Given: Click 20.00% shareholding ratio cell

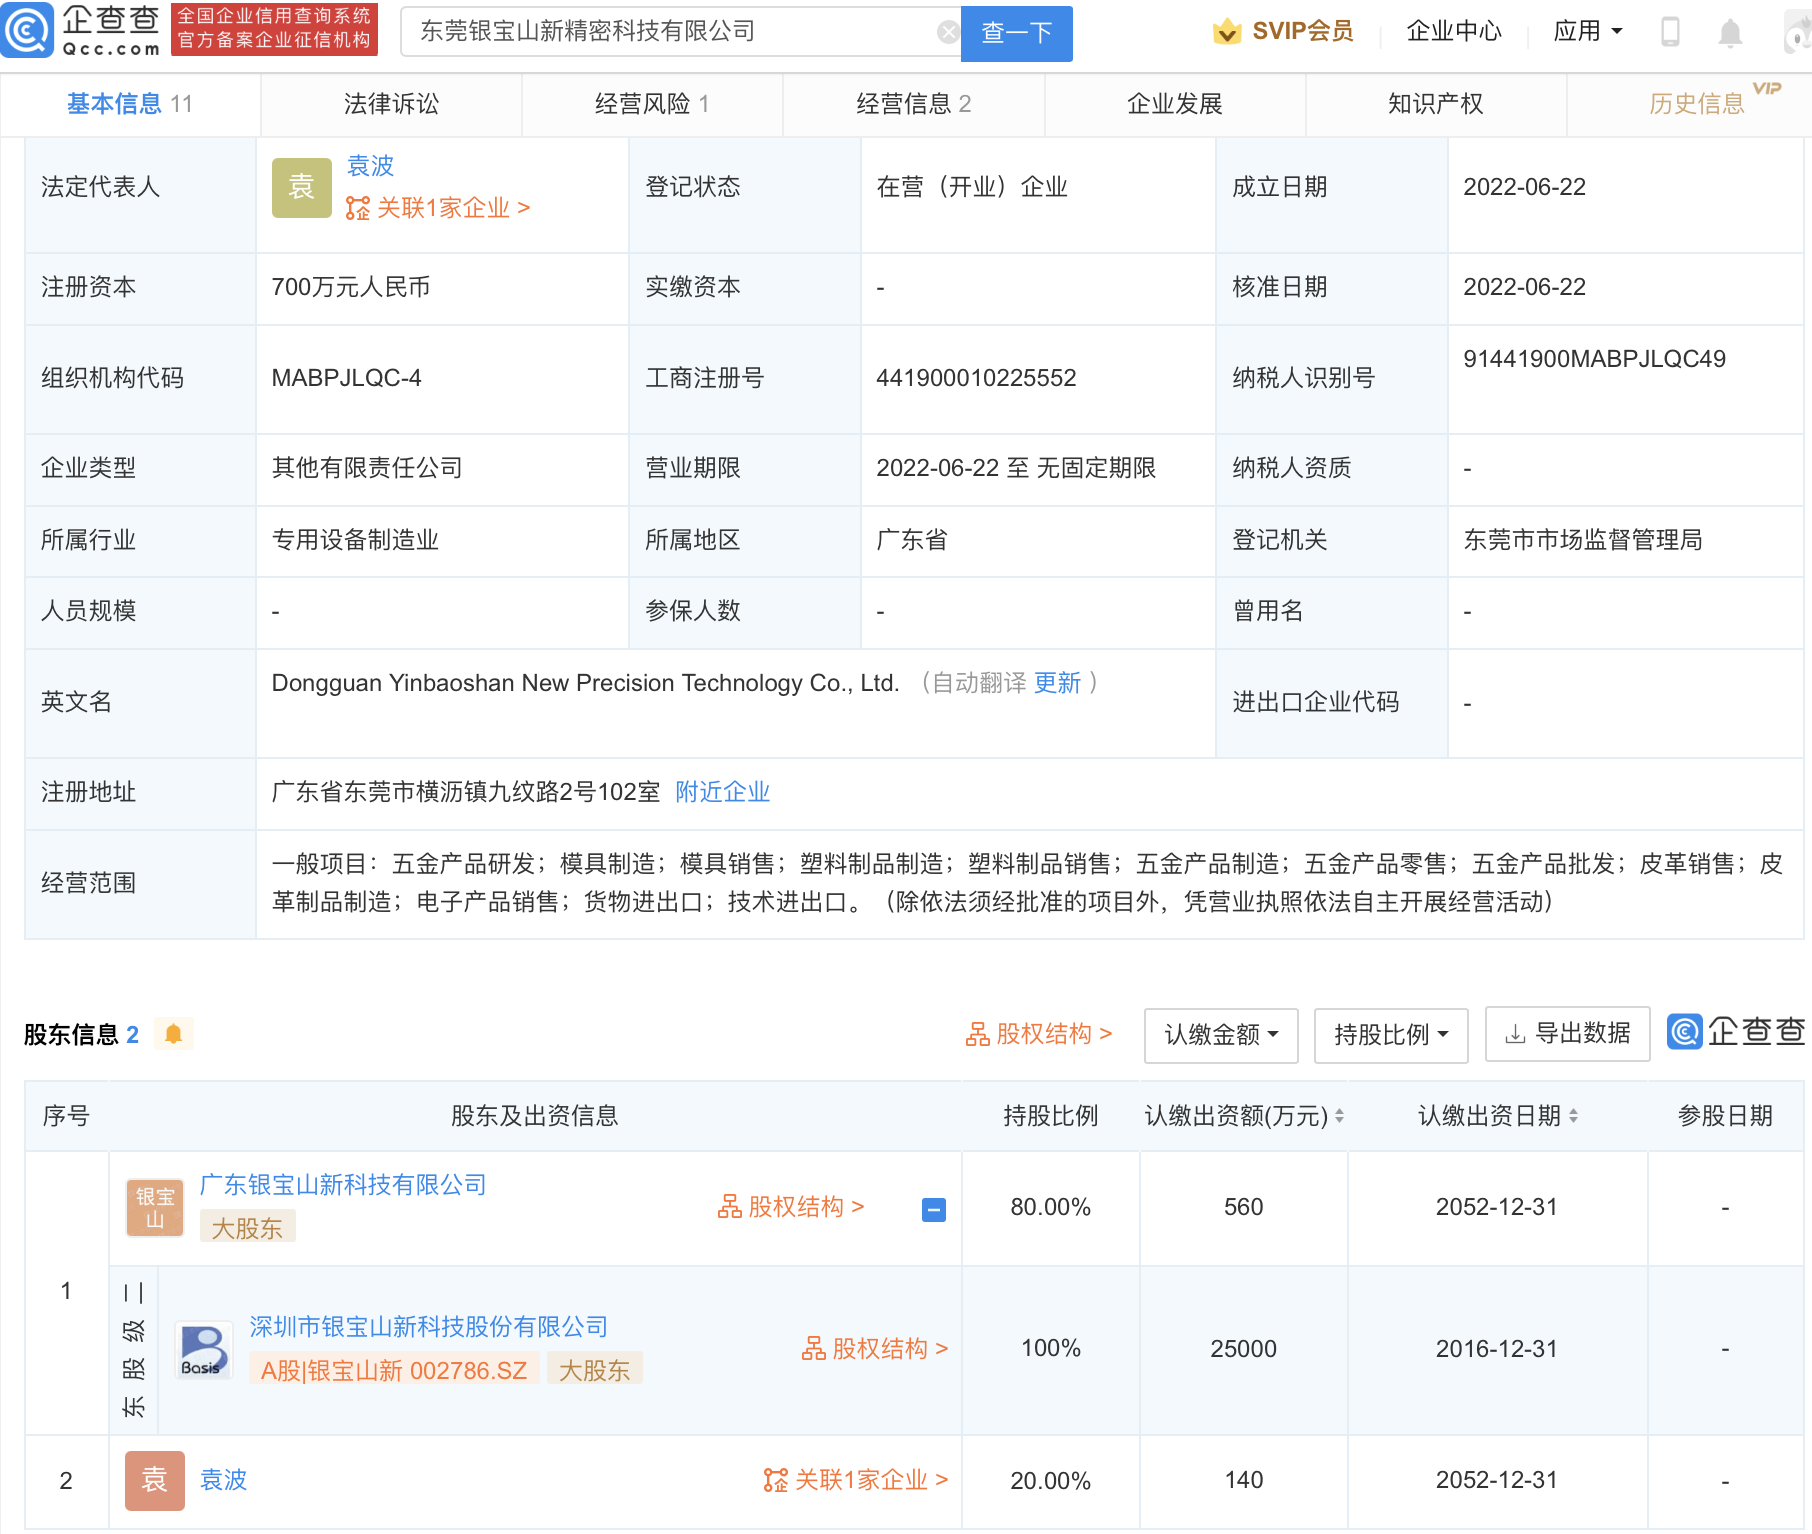Looking at the screenshot, I should click(1051, 1481).
